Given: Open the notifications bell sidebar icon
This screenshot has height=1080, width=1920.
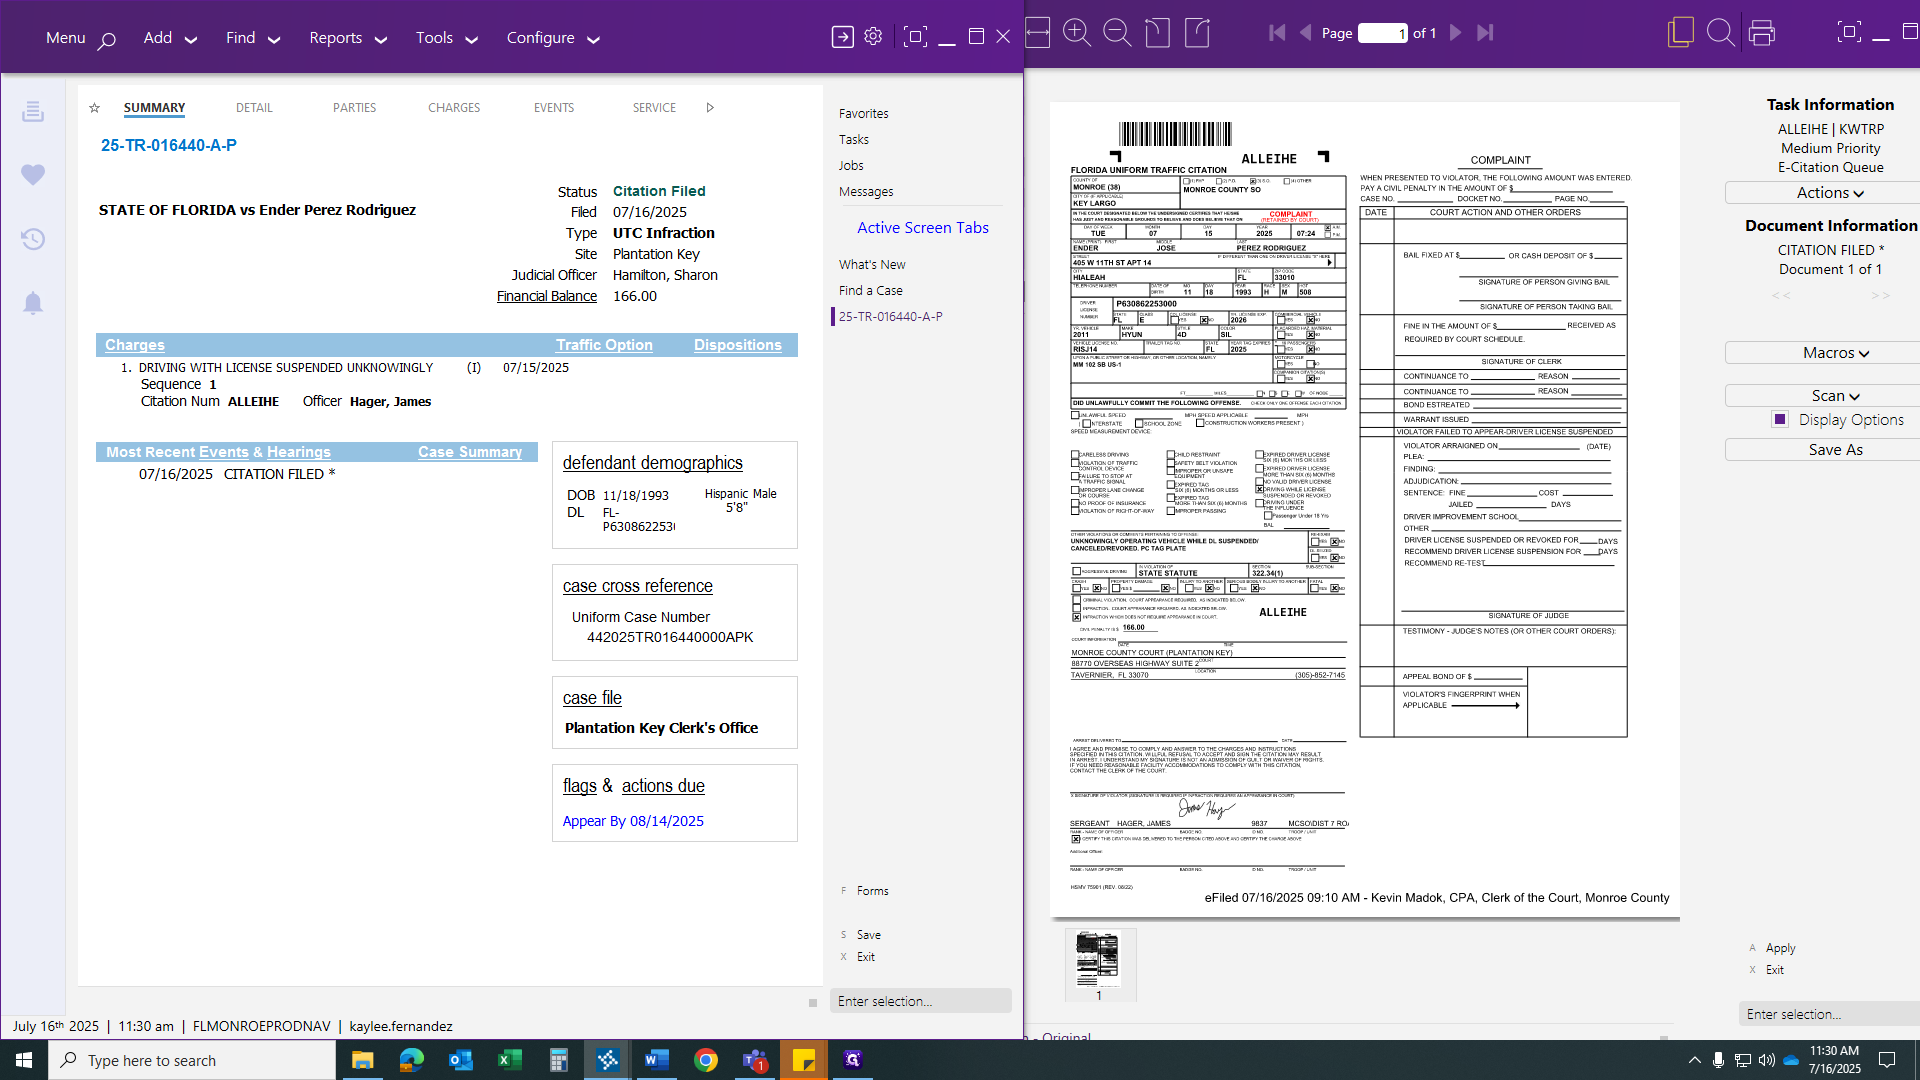Looking at the screenshot, I should tap(33, 303).
